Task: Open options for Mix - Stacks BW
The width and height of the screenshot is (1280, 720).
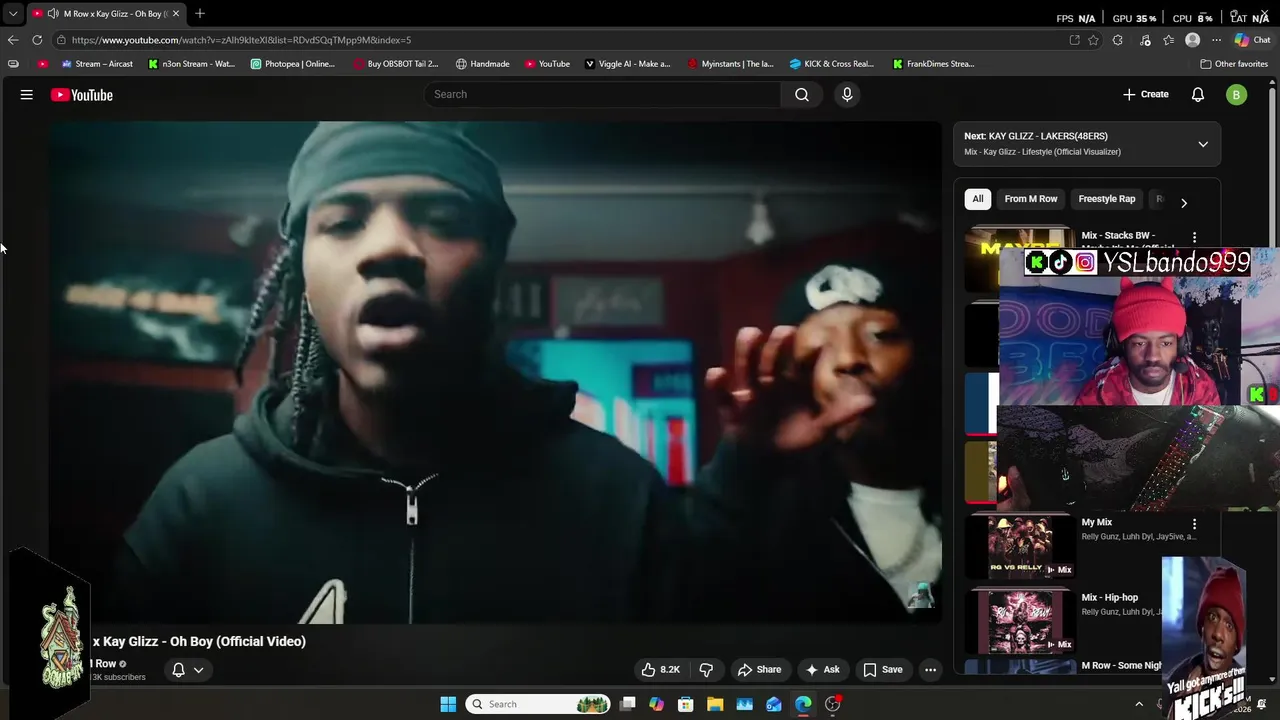Action: coord(1194,237)
